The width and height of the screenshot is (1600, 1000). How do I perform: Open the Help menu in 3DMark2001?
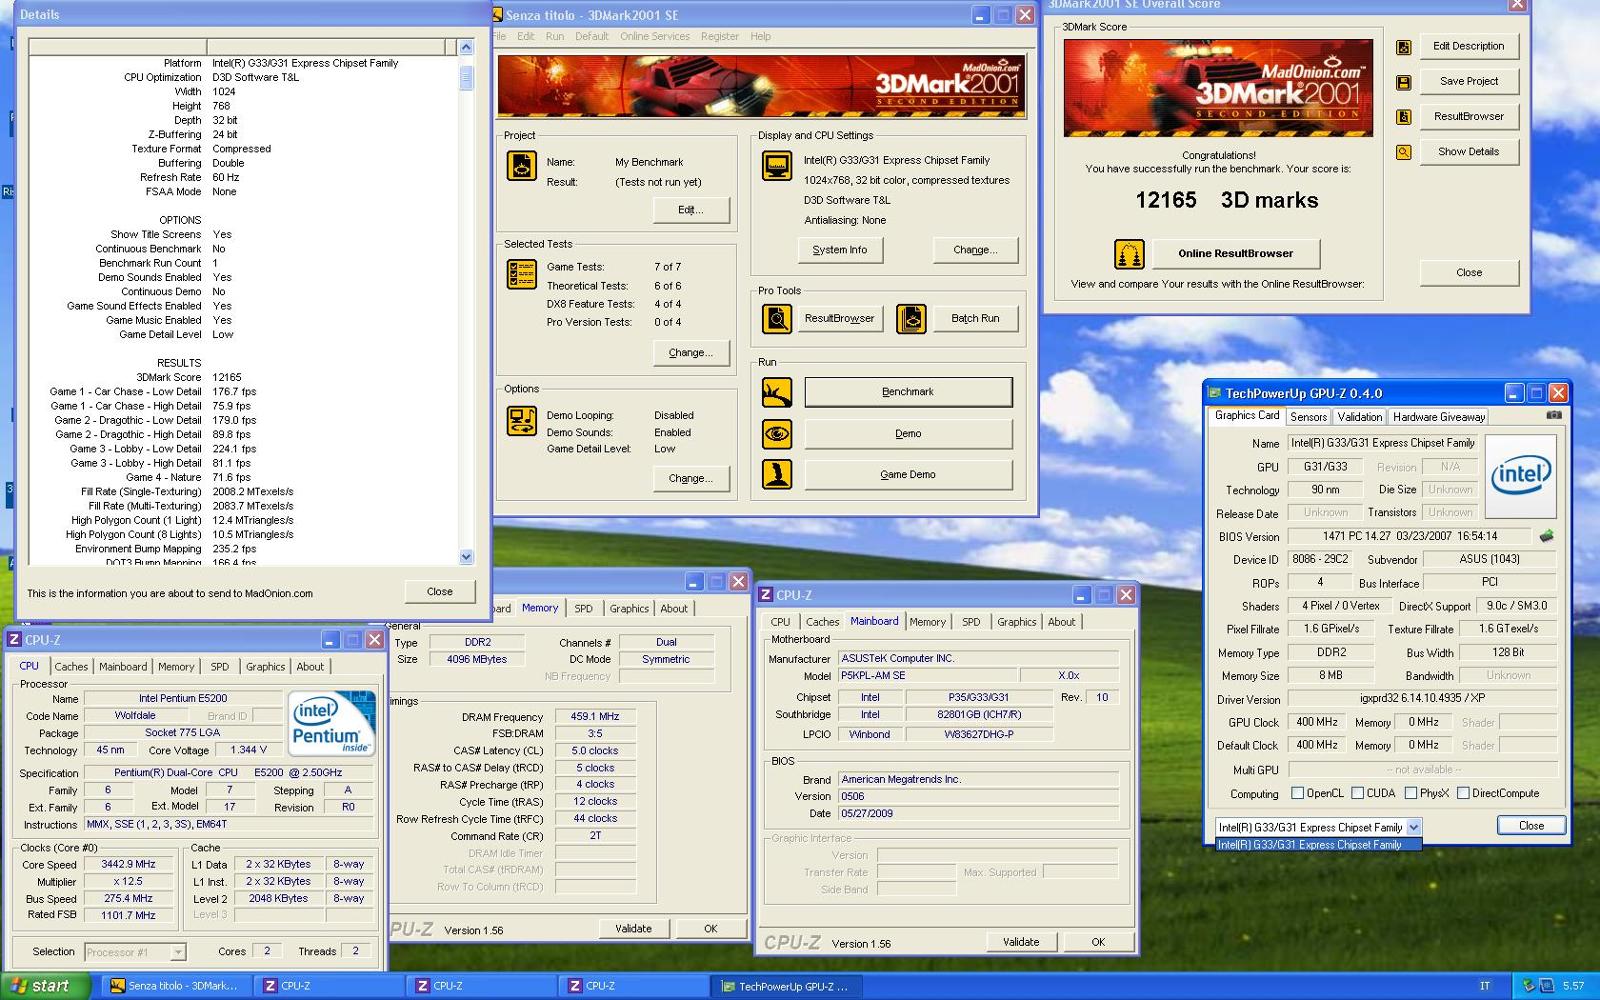tap(761, 36)
